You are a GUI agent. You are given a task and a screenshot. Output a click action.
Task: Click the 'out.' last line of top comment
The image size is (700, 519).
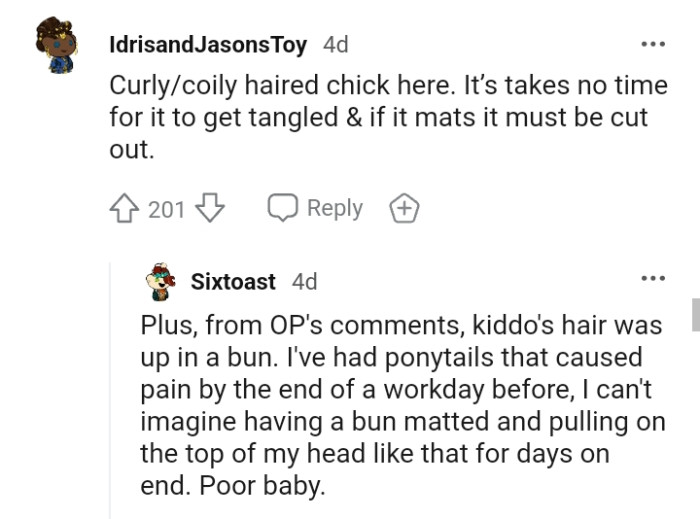click(x=130, y=149)
